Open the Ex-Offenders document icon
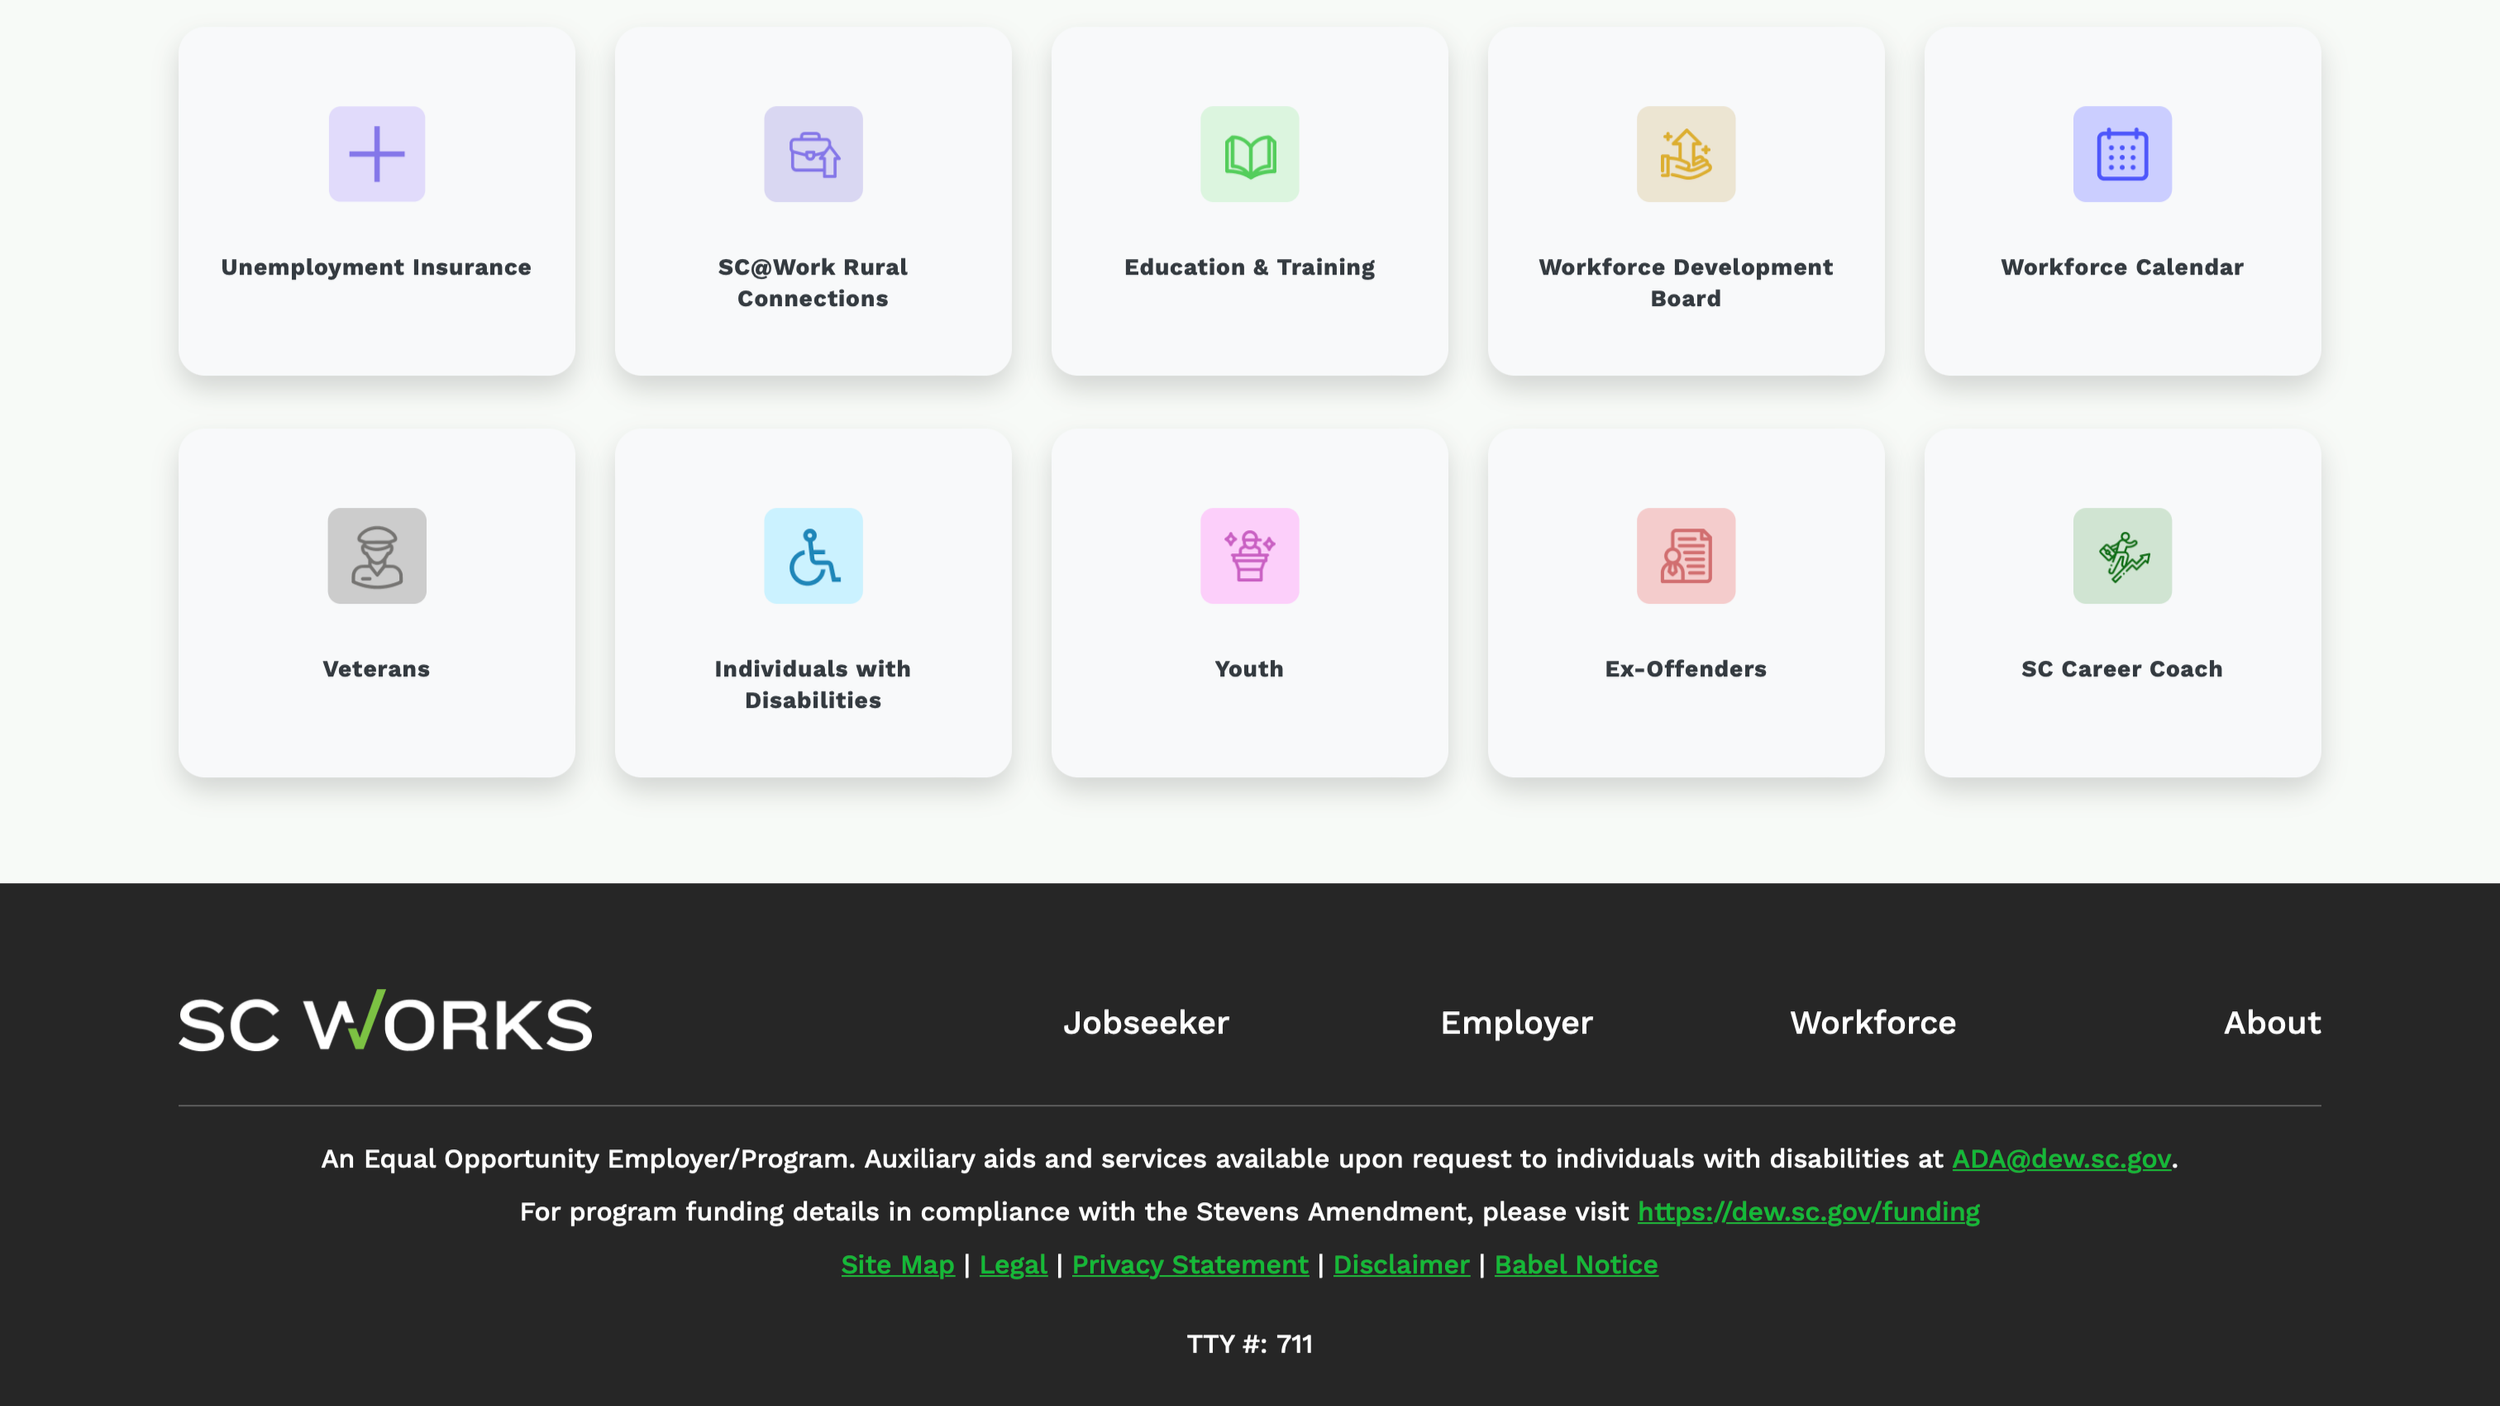Image resolution: width=2500 pixels, height=1406 pixels. [x=1685, y=556]
